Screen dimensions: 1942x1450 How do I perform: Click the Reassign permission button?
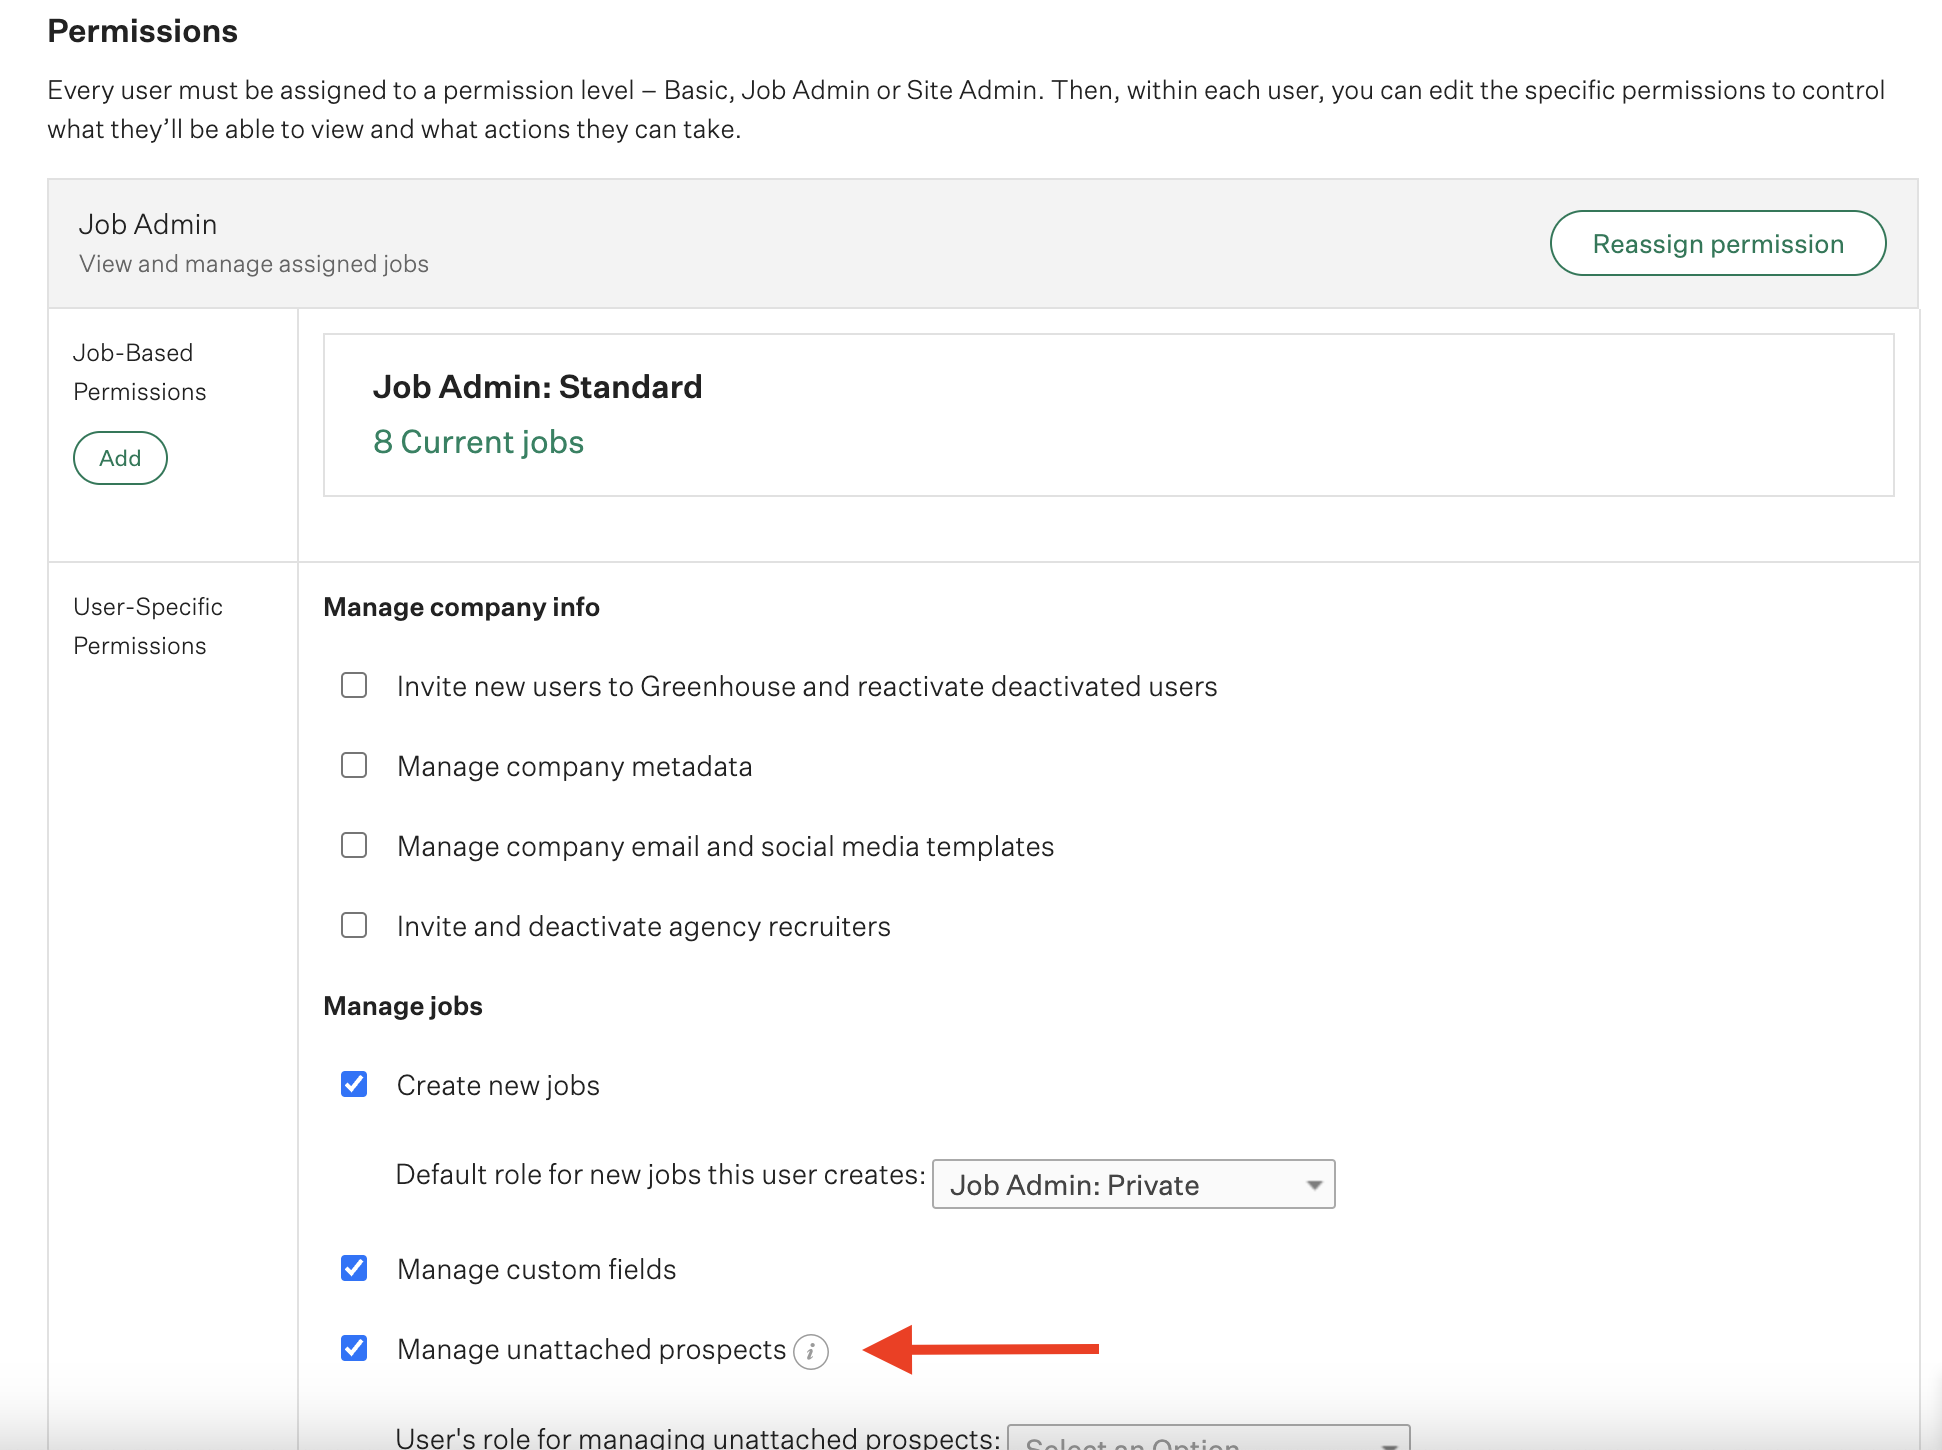click(x=1717, y=243)
